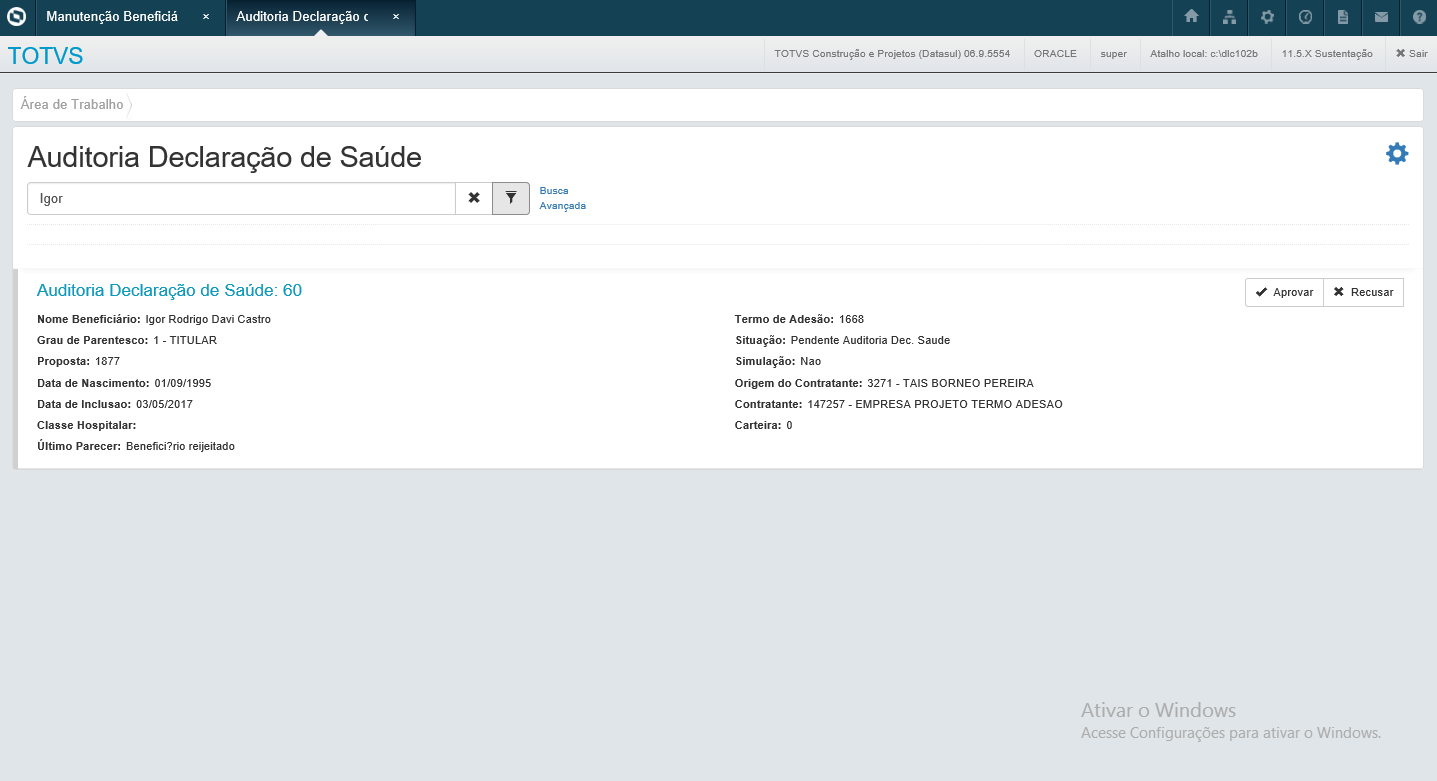Click the gauge dashboard icon

click(x=1305, y=17)
